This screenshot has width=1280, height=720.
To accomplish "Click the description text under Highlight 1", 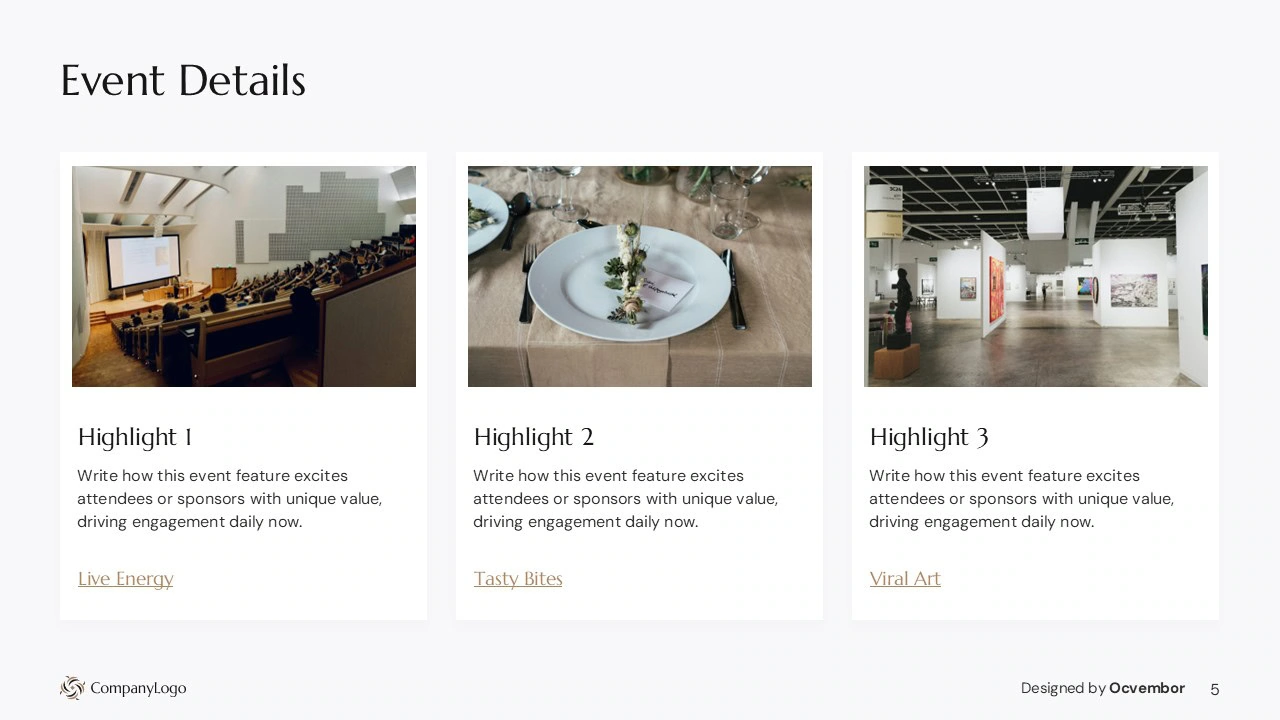I will coord(230,499).
